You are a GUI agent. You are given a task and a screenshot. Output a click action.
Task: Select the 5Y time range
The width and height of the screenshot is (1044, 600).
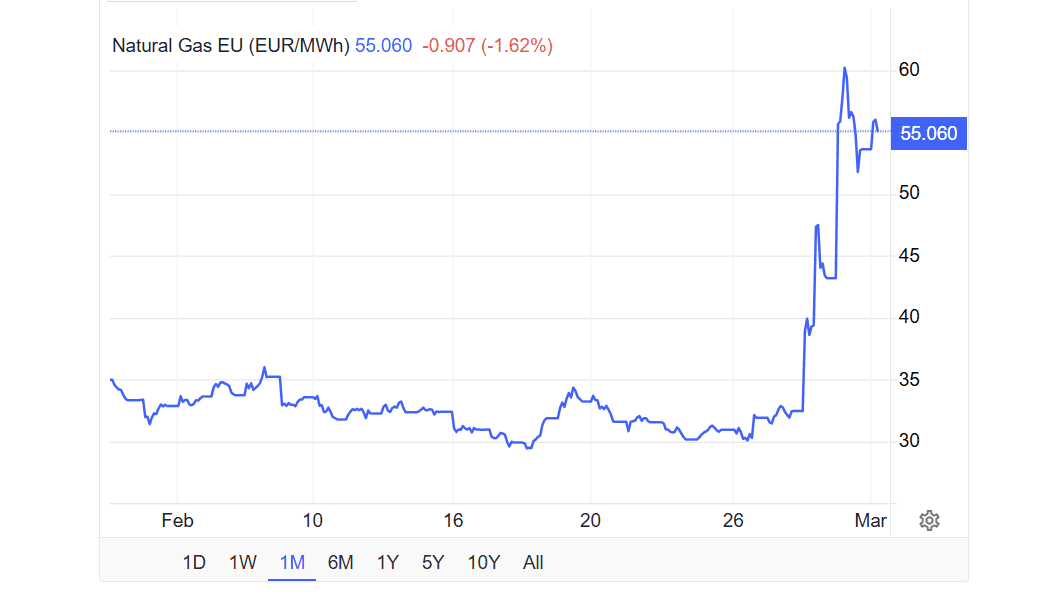click(x=433, y=562)
